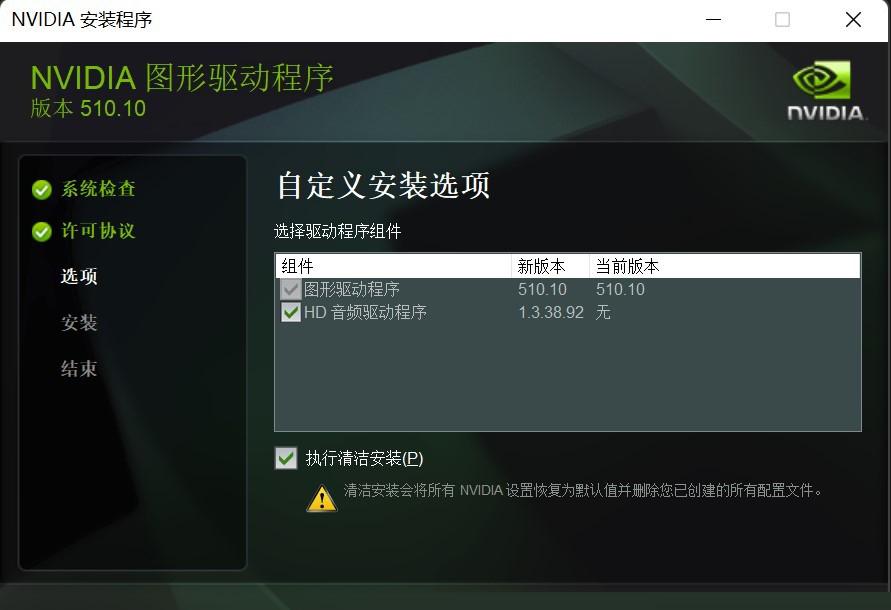Uncheck the HD 音频驱动程序 checkbox
Viewport: 891px width, 610px height.
[290, 312]
